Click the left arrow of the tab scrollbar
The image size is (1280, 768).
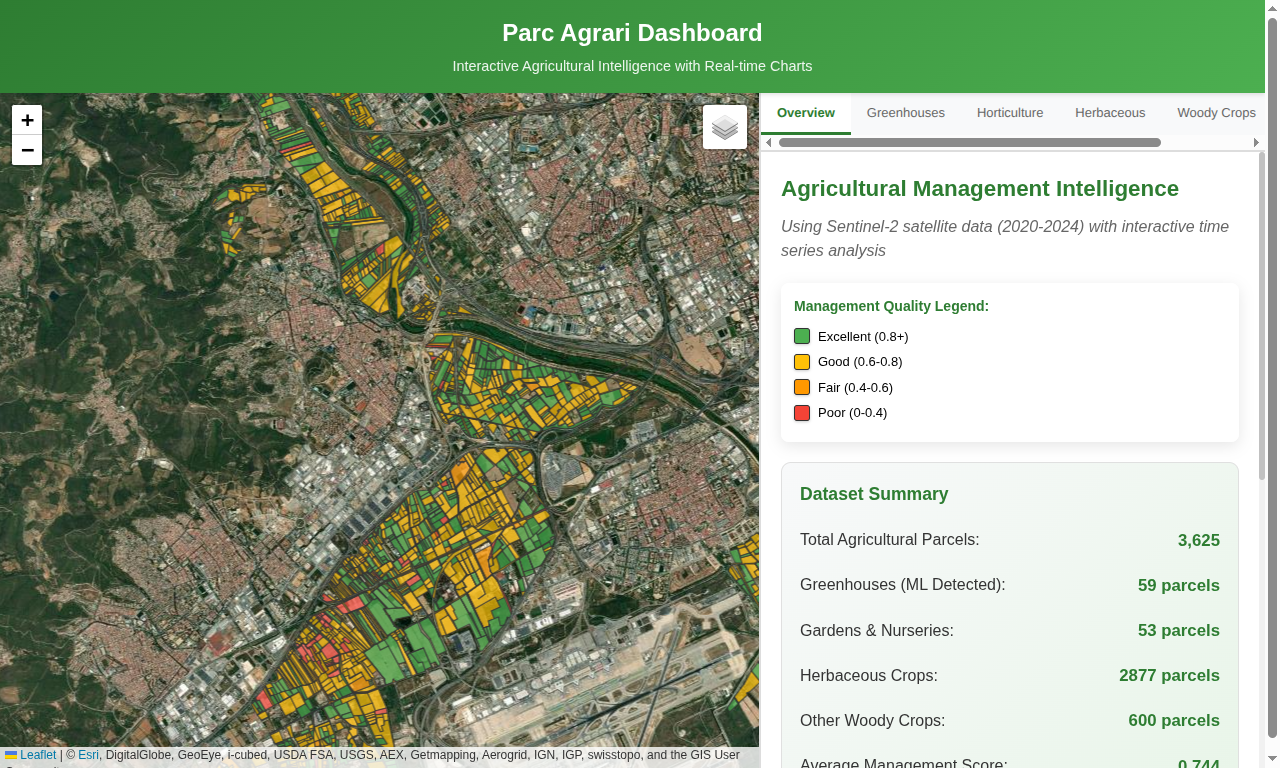pyautogui.click(x=768, y=142)
